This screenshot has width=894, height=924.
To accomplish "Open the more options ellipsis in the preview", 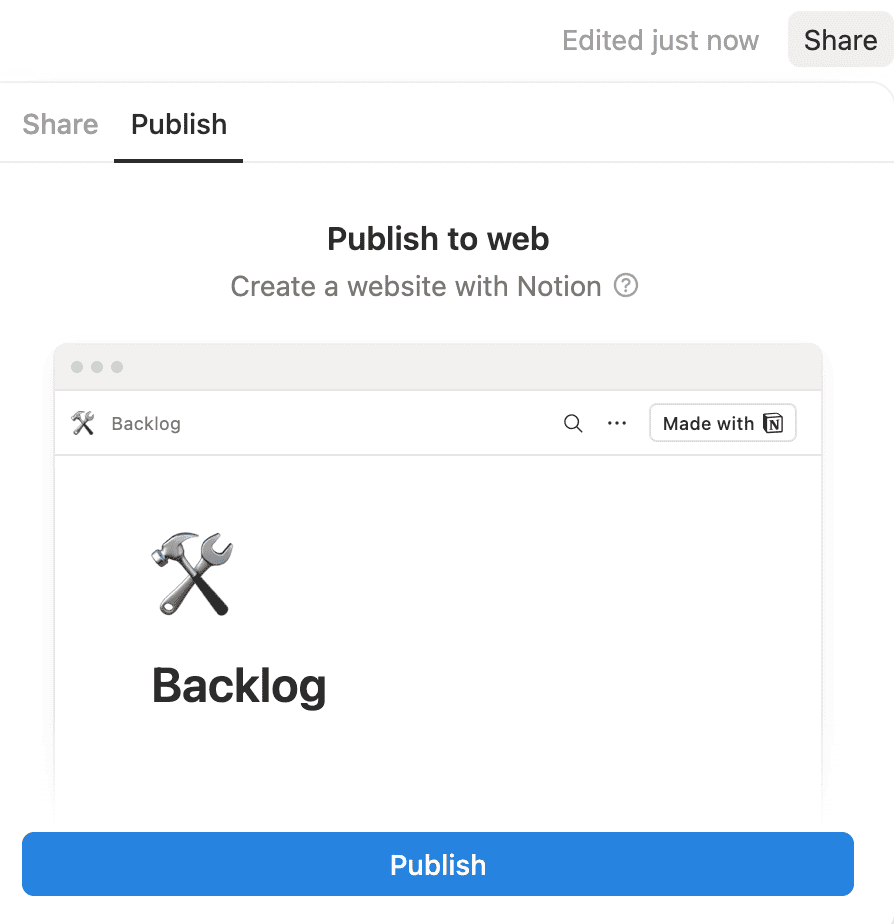I will tap(617, 423).
